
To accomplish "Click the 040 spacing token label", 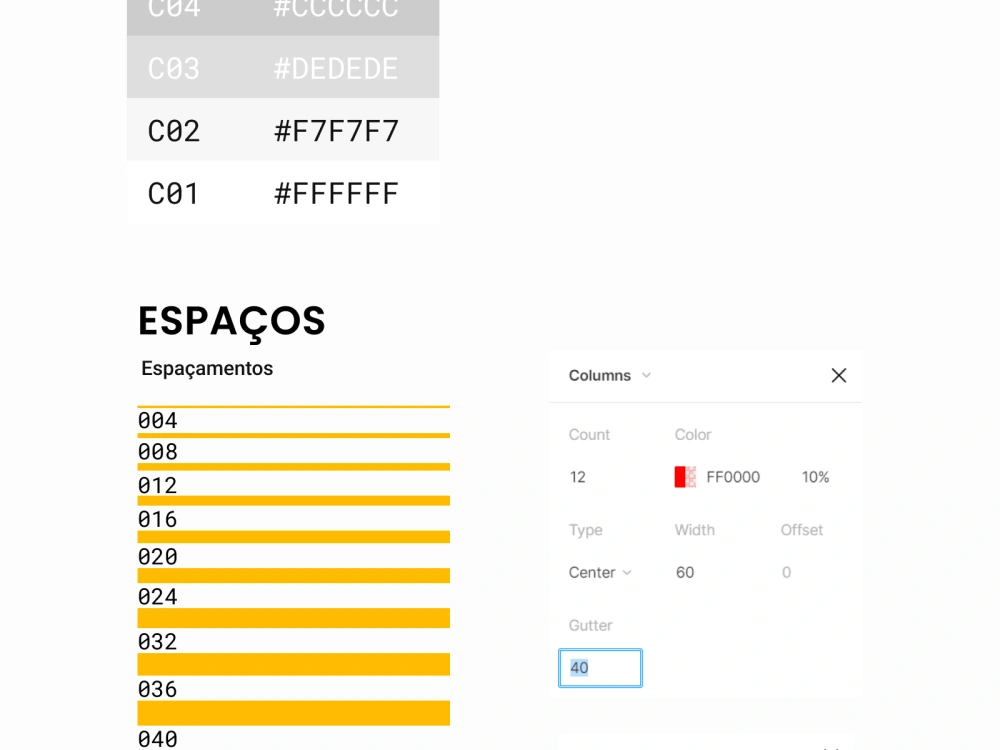I will pos(157,739).
